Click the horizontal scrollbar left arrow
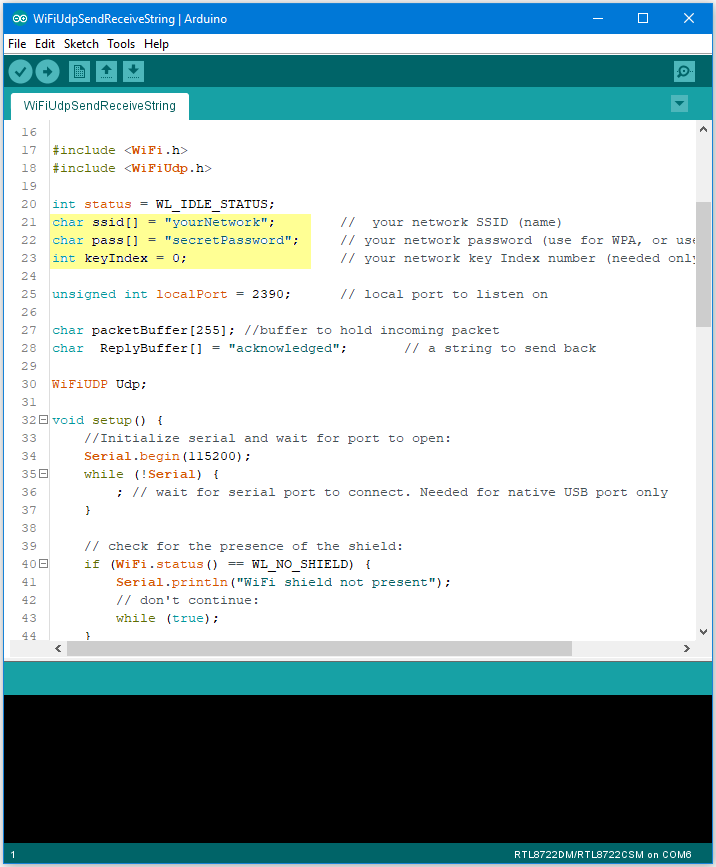The image size is (716, 867). (58, 648)
